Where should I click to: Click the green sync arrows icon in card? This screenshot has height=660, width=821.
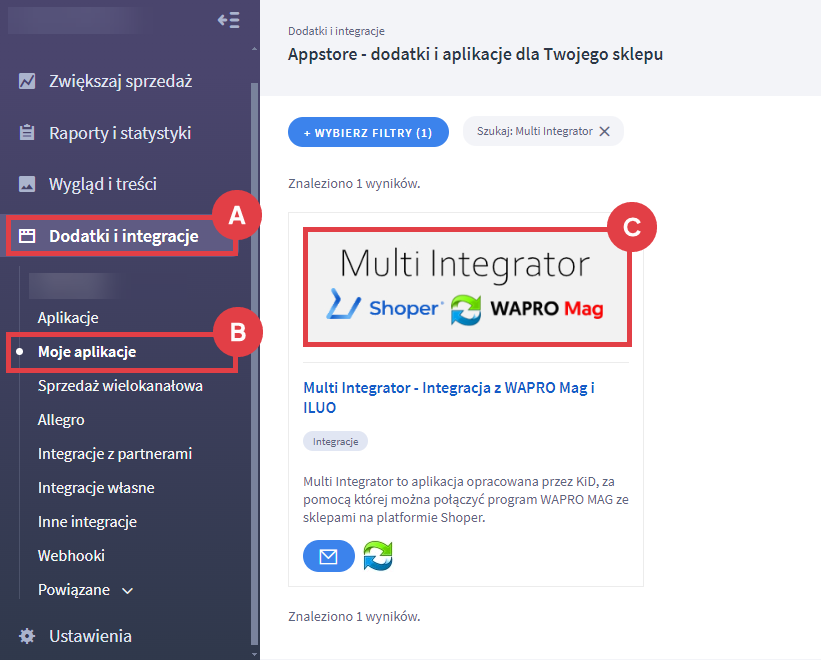[377, 556]
